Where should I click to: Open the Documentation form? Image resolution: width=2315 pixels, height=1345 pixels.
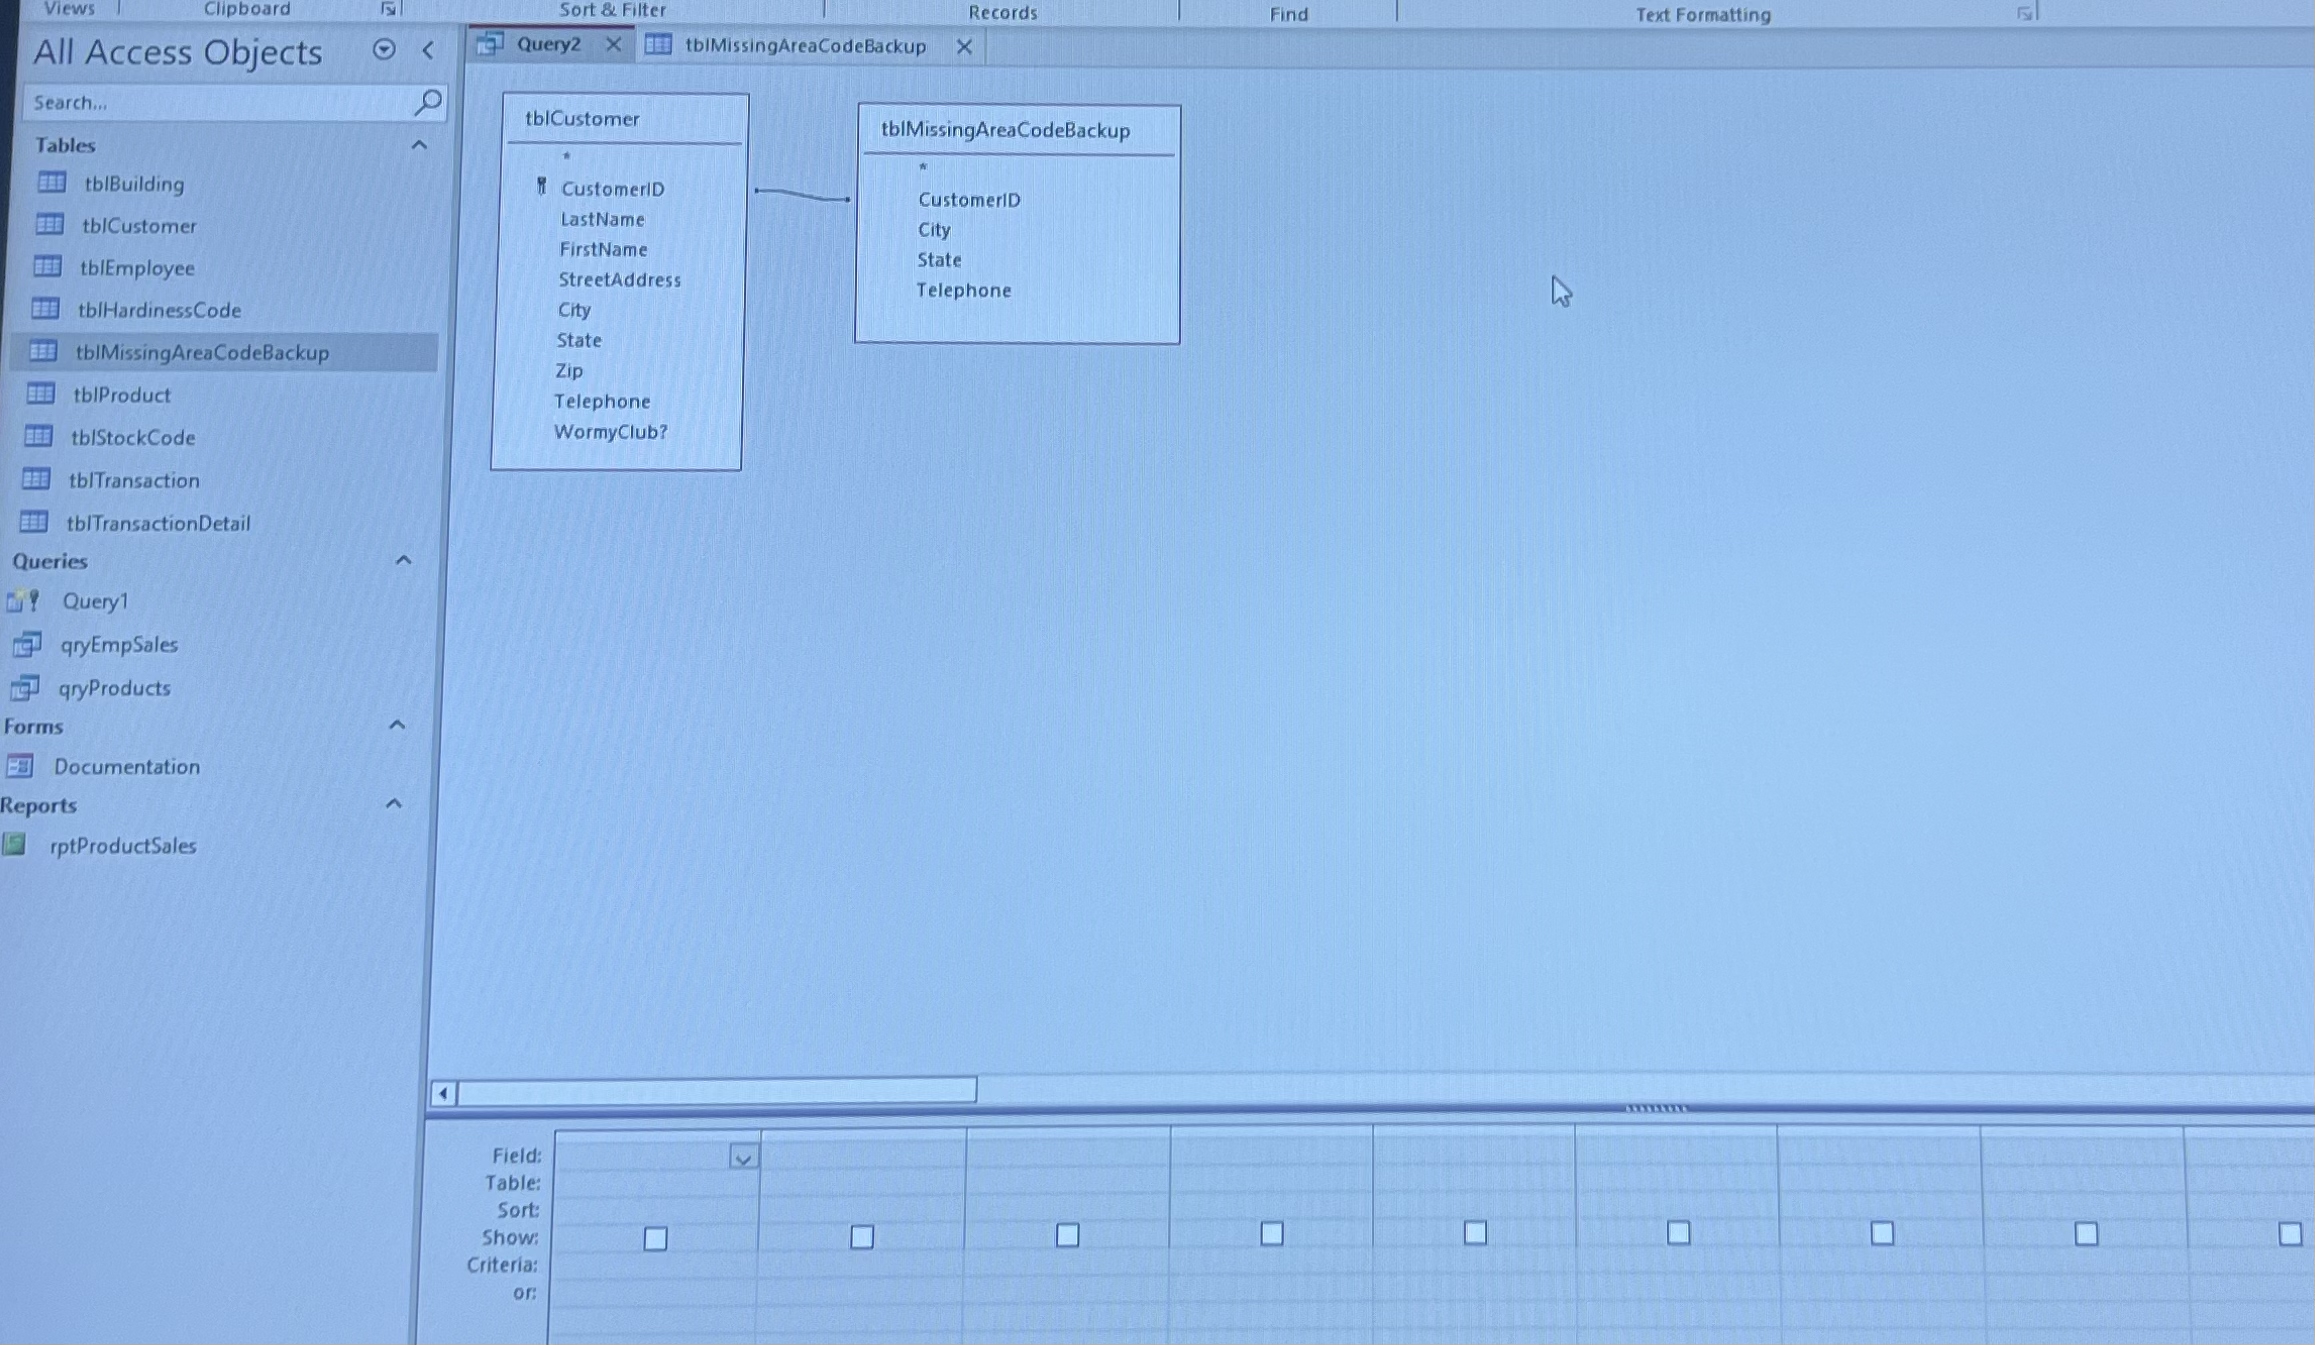tap(127, 766)
